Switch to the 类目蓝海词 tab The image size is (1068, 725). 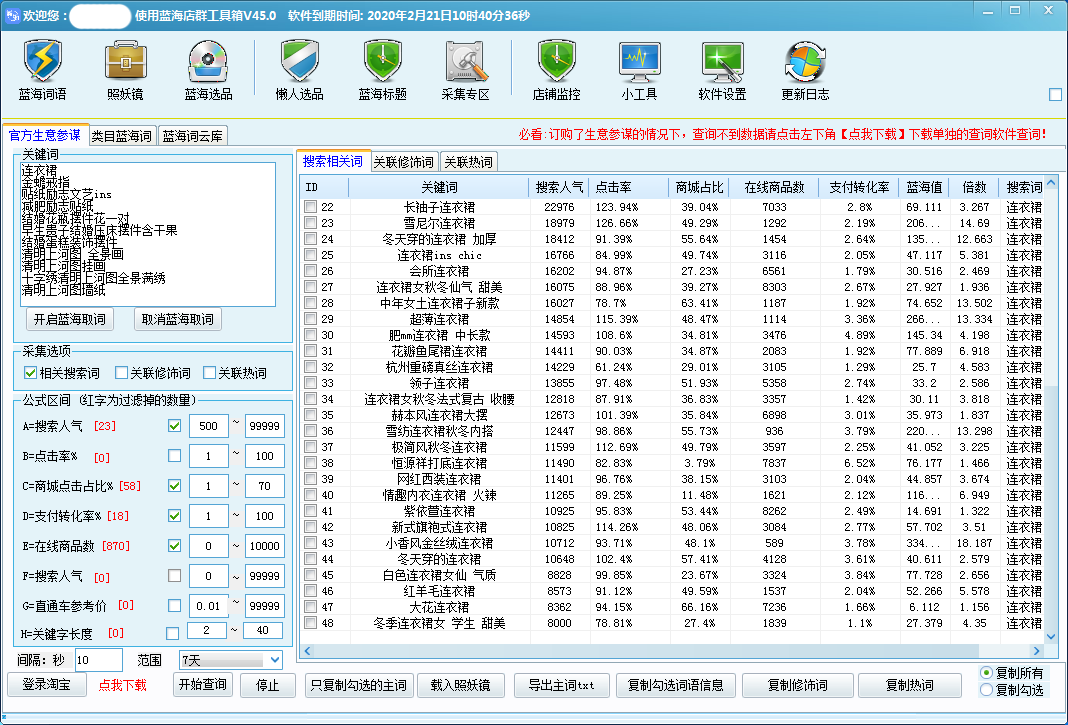(123, 136)
